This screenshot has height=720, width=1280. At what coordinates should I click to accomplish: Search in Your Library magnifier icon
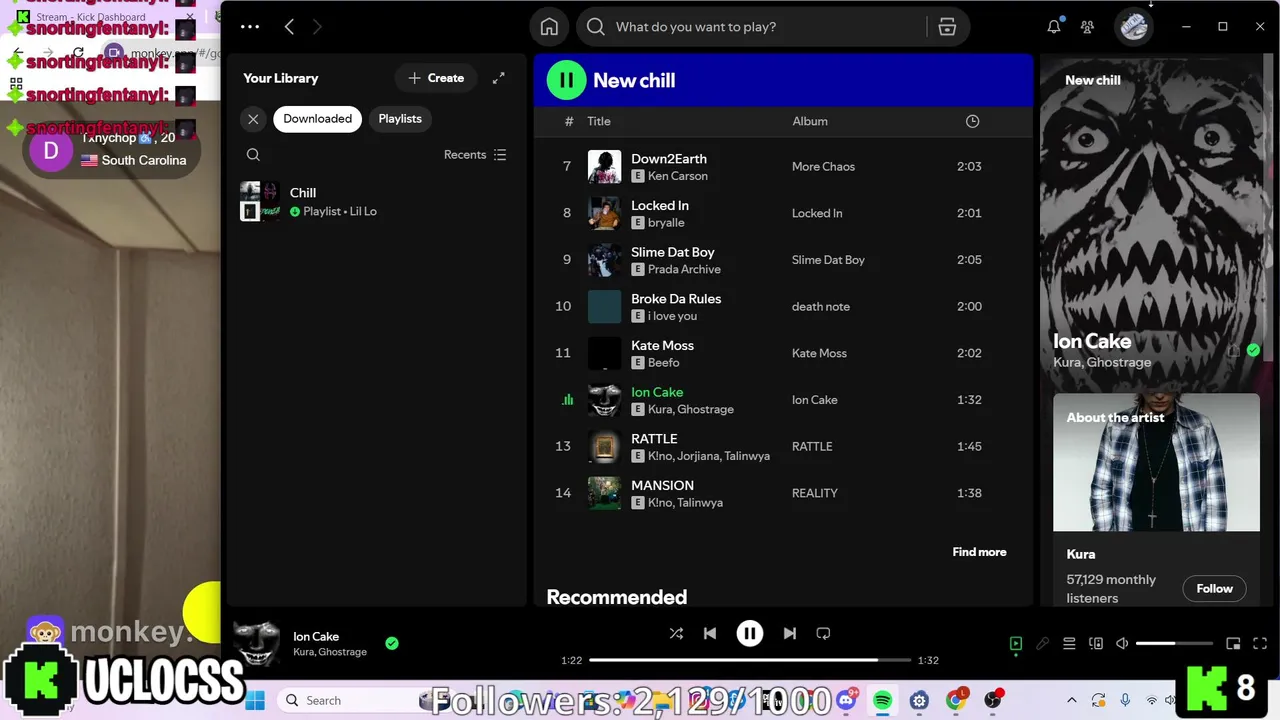click(x=253, y=155)
